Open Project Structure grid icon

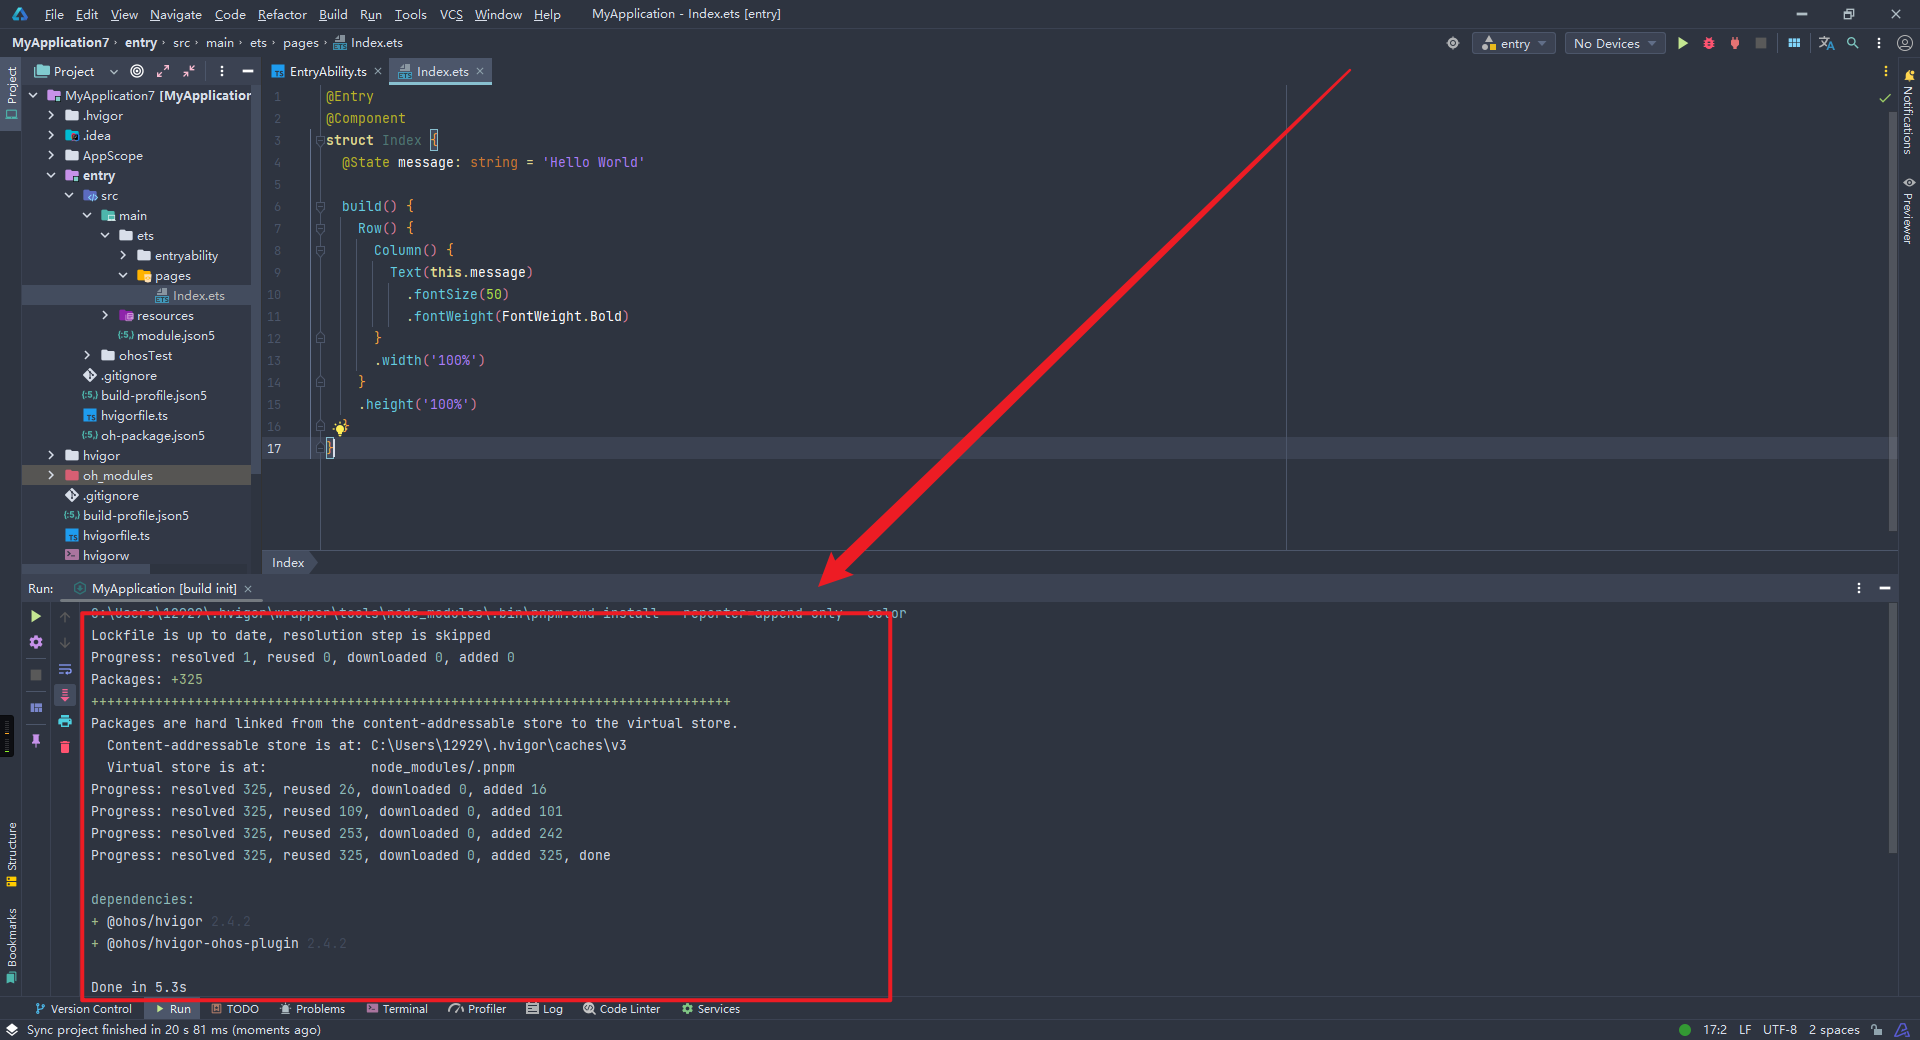1794,43
